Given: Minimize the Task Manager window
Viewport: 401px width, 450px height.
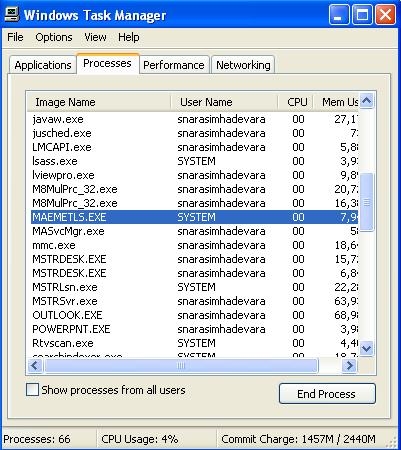Looking at the screenshot, I should coord(339,15).
